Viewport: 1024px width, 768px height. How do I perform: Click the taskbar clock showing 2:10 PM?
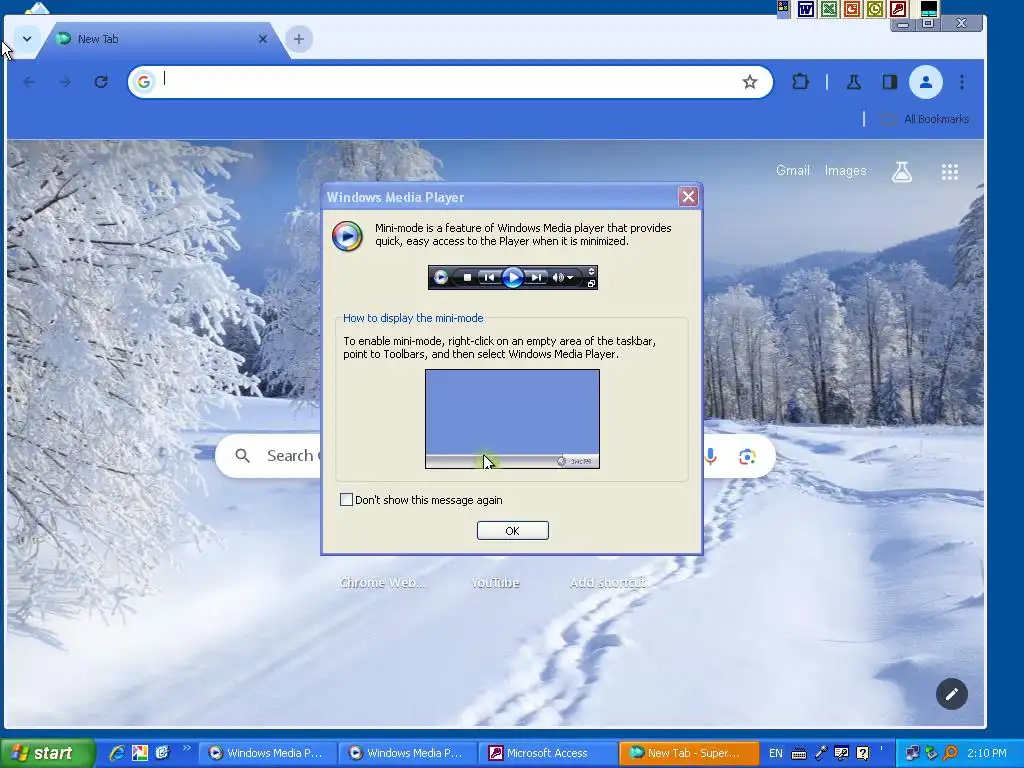tap(986, 753)
